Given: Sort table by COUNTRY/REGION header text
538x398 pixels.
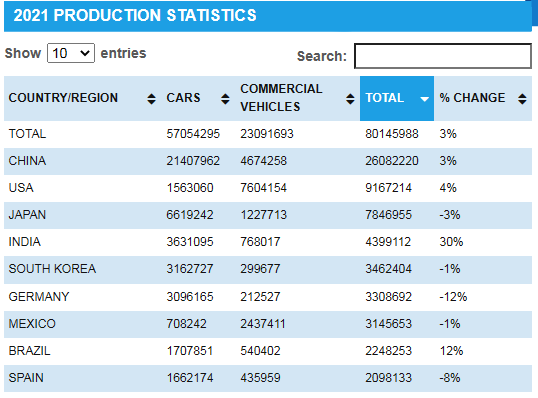Looking at the screenshot, I should tap(63, 98).
